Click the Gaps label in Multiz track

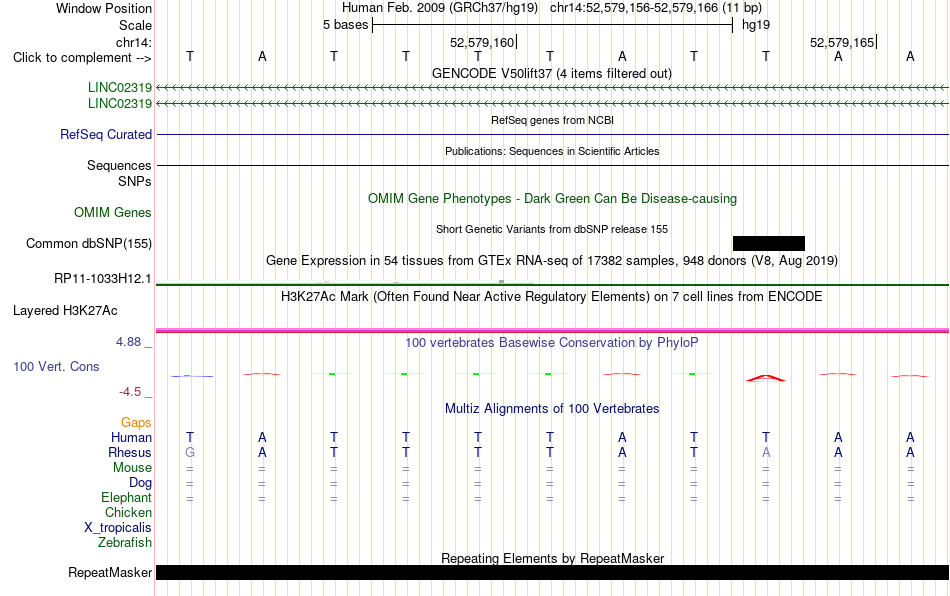(x=136, y=423)
